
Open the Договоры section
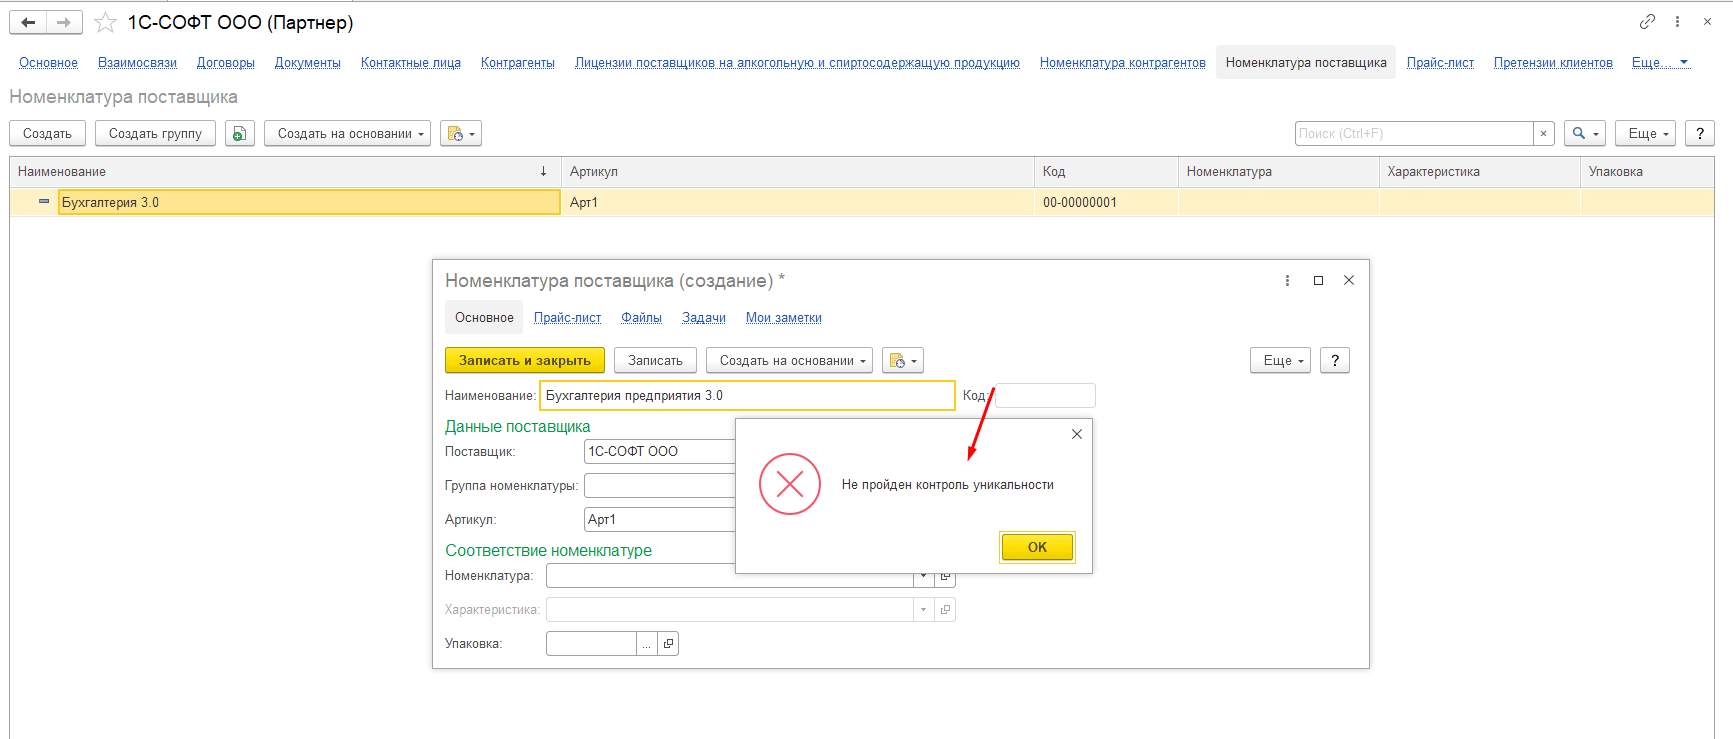[x=226, y=62]
